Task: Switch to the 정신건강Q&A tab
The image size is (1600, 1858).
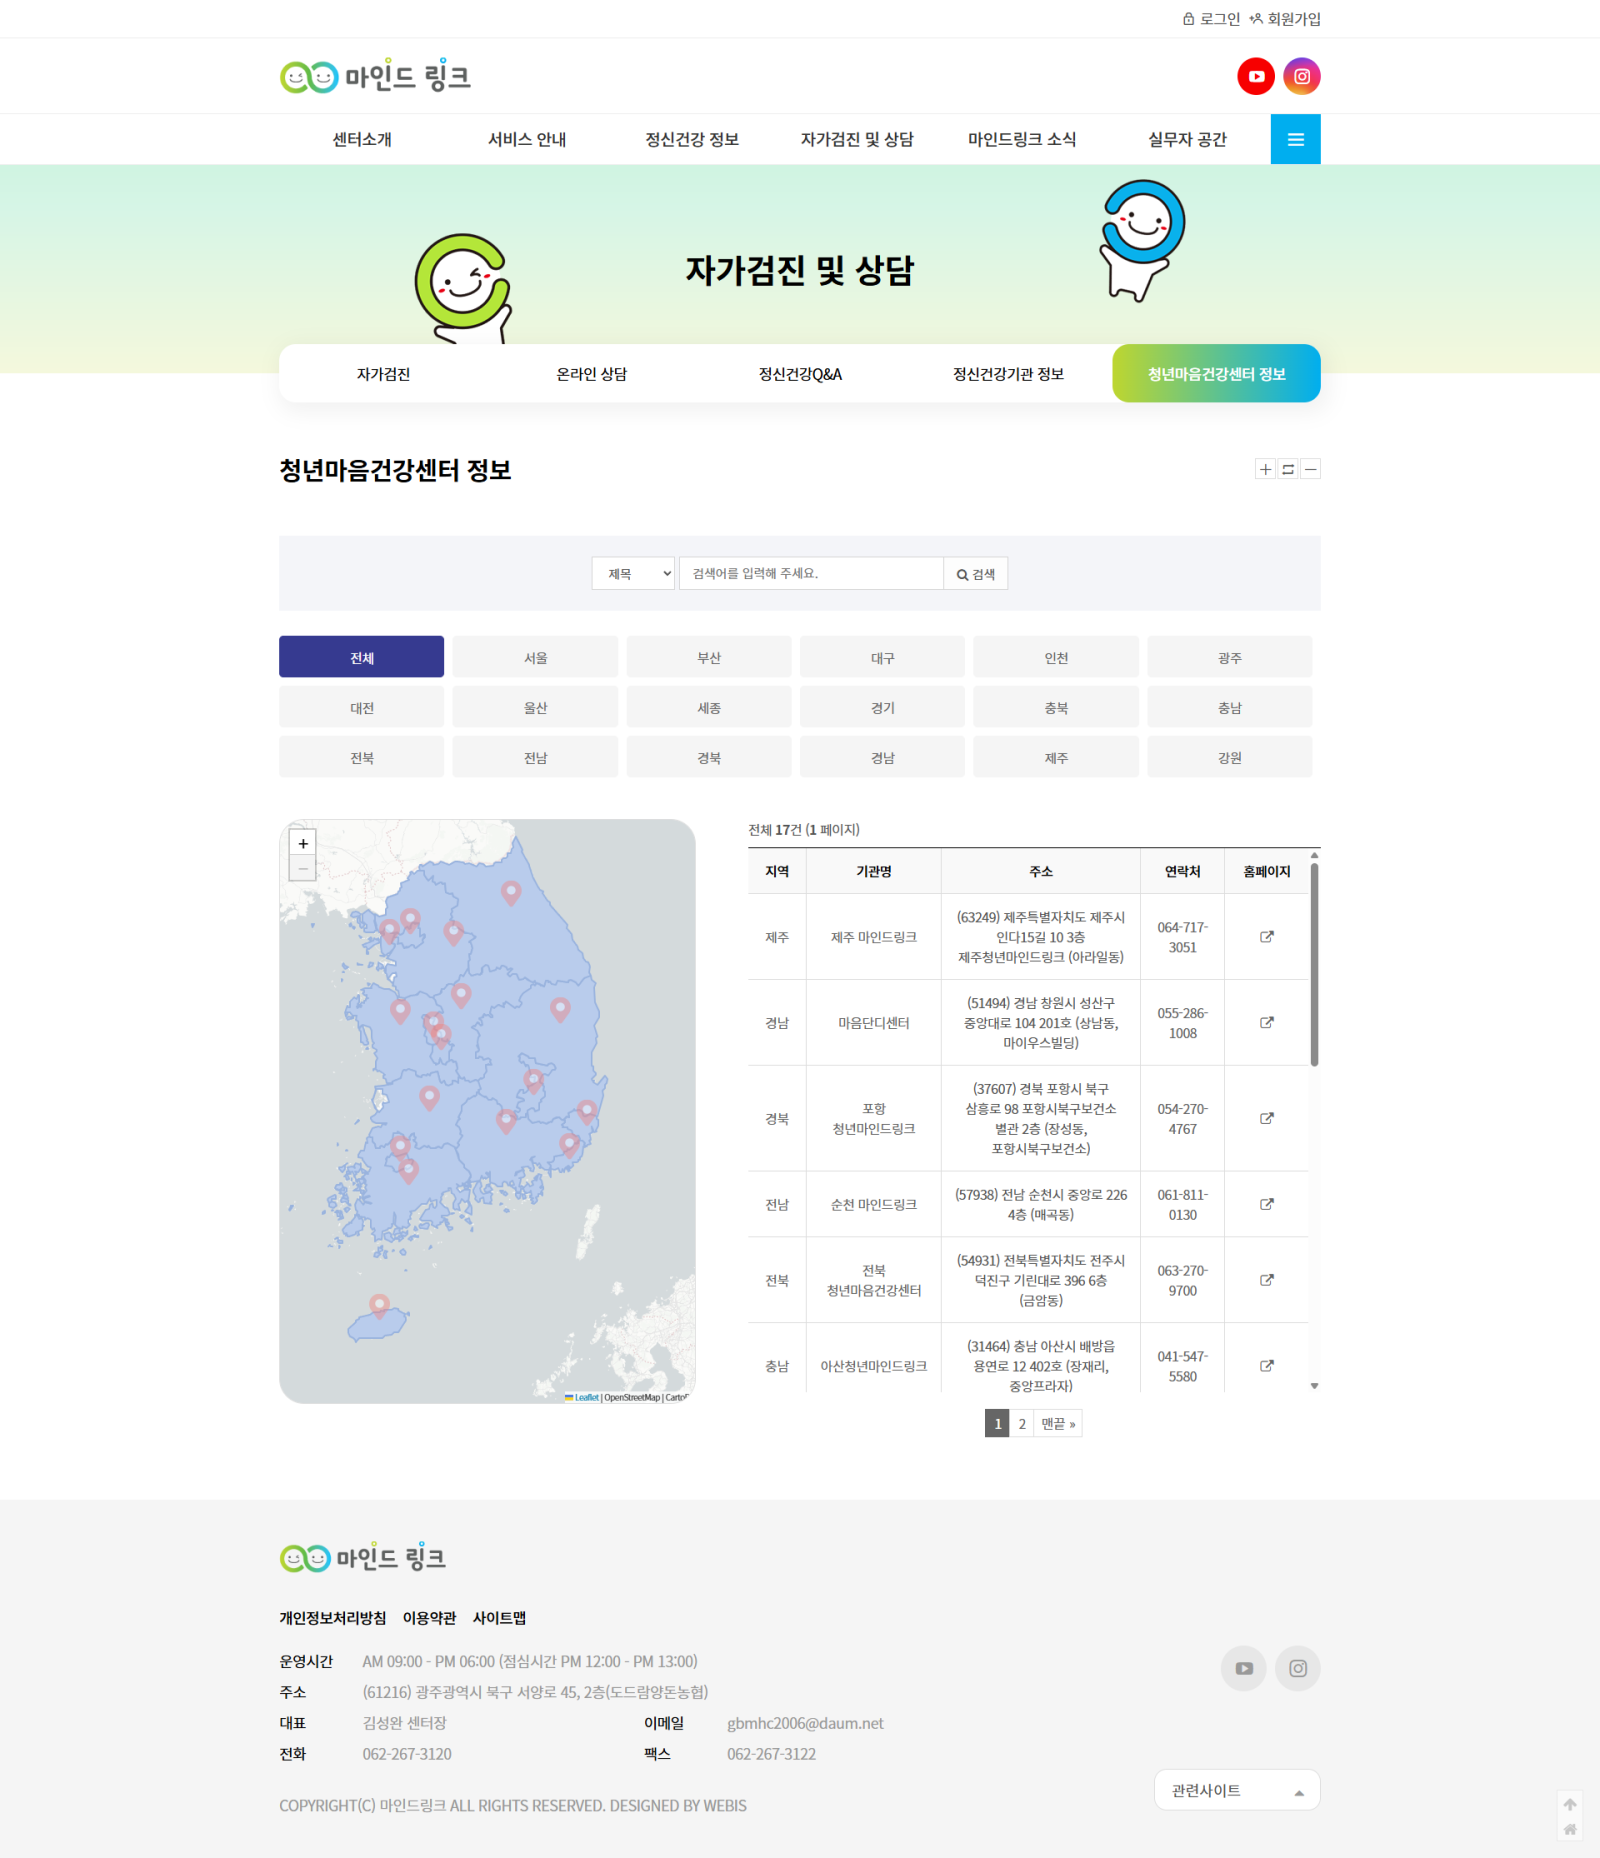Action: (x=800, y=374)
